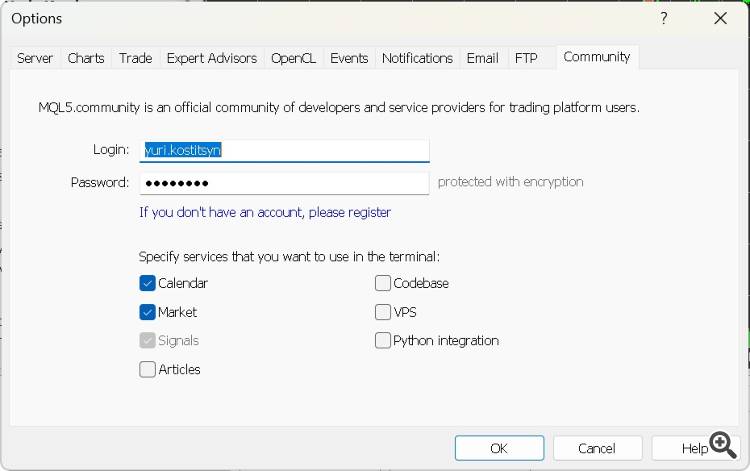Viewport: 750px width, 471px height.
Task: Click the magnifier zoom icon in the corner
Action: coord(723,445)
